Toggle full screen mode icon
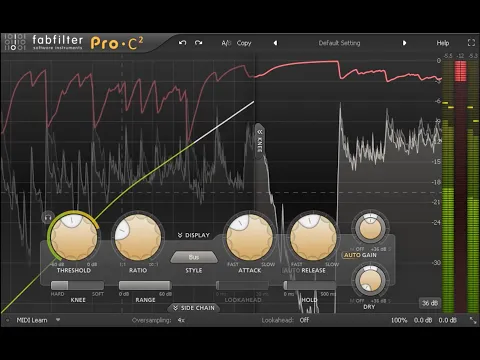Image resolution: width=480 pixels, height=360 pixels. pyautogui.click(x=471, y=43)
